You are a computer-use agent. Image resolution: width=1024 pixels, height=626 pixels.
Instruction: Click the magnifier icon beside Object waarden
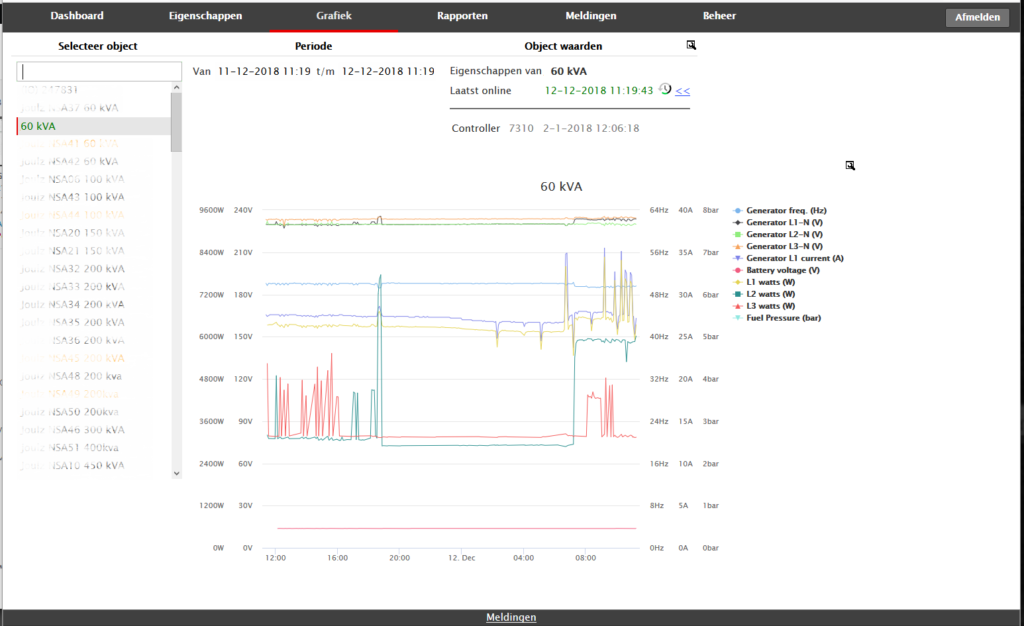tap(691, 45)
